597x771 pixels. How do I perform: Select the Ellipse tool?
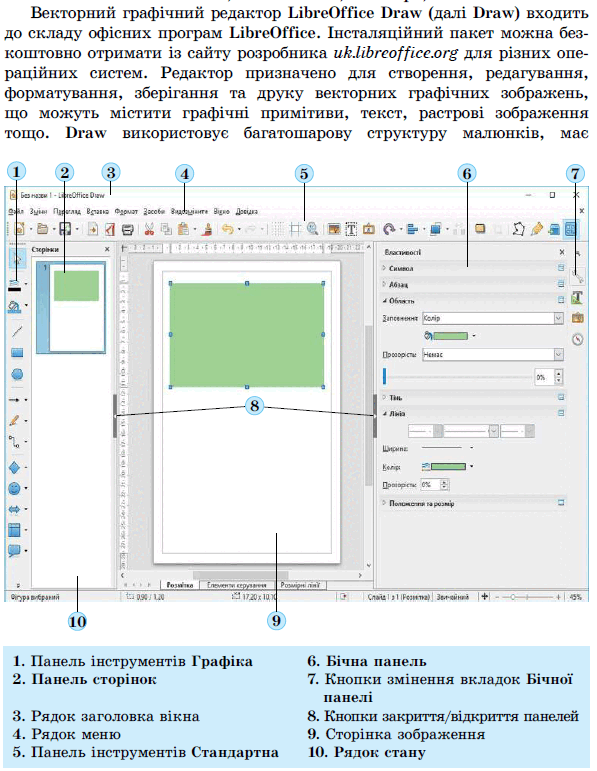coord(17,375)
